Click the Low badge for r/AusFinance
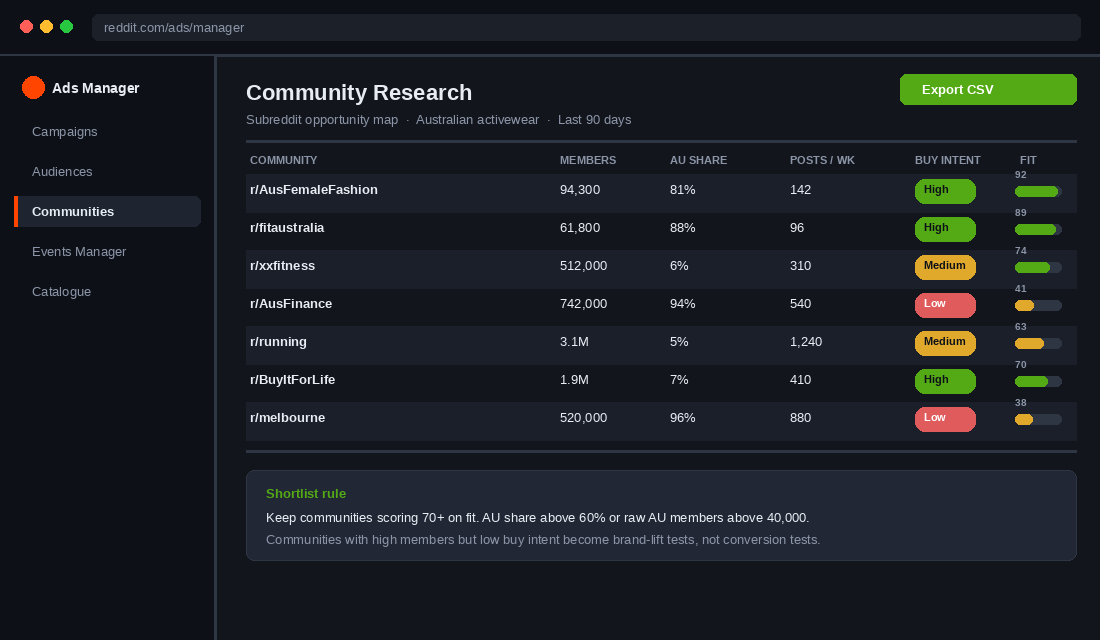The width and height of the screenshot is (1100, 640). tap(945, 305)
